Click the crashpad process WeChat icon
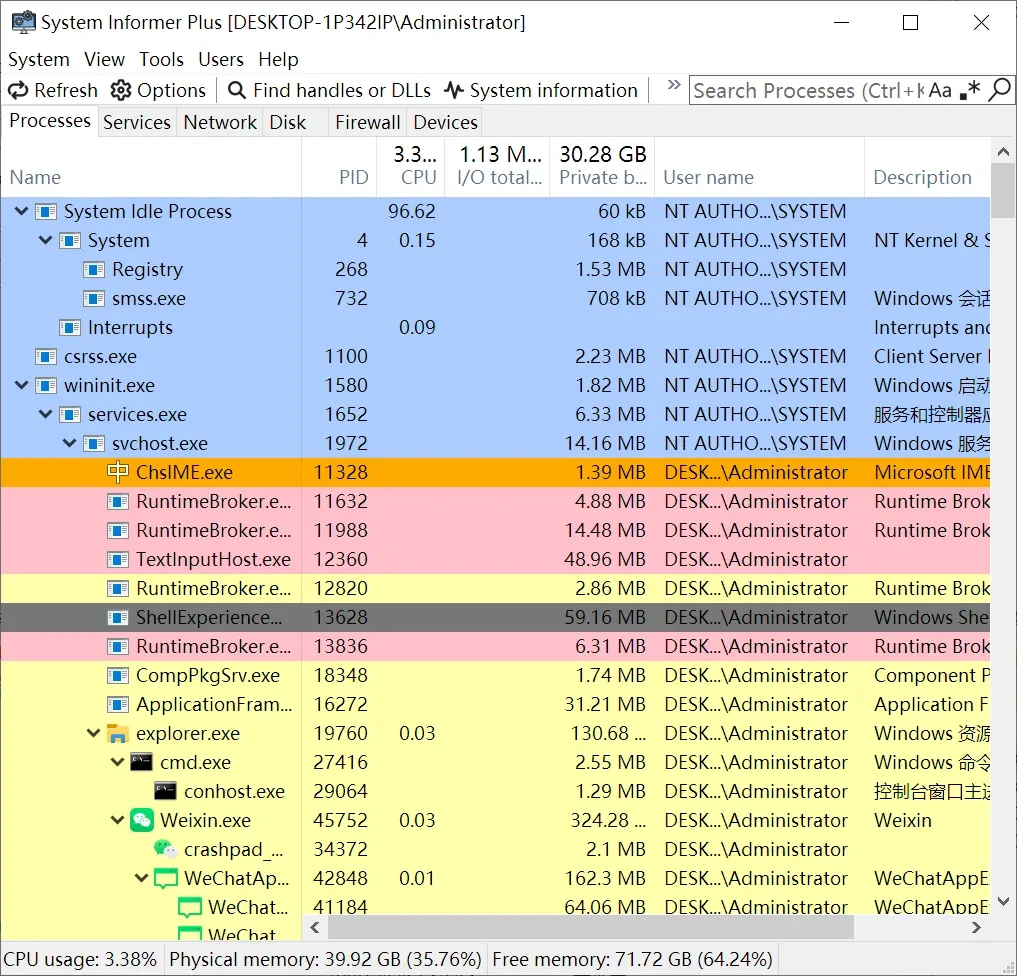This screenshot has width=1017, height=976. [x=165, y=848]
